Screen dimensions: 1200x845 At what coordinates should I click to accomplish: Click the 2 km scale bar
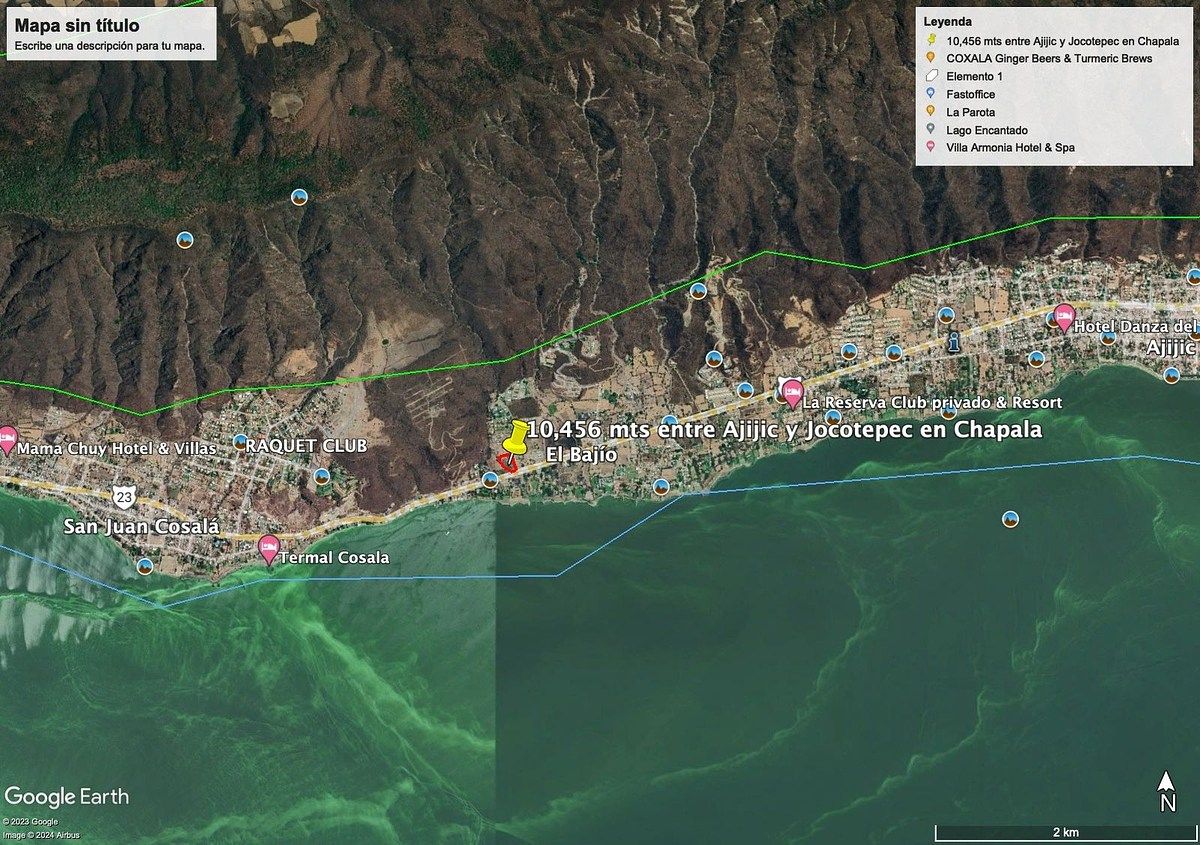click(1064, 832)
